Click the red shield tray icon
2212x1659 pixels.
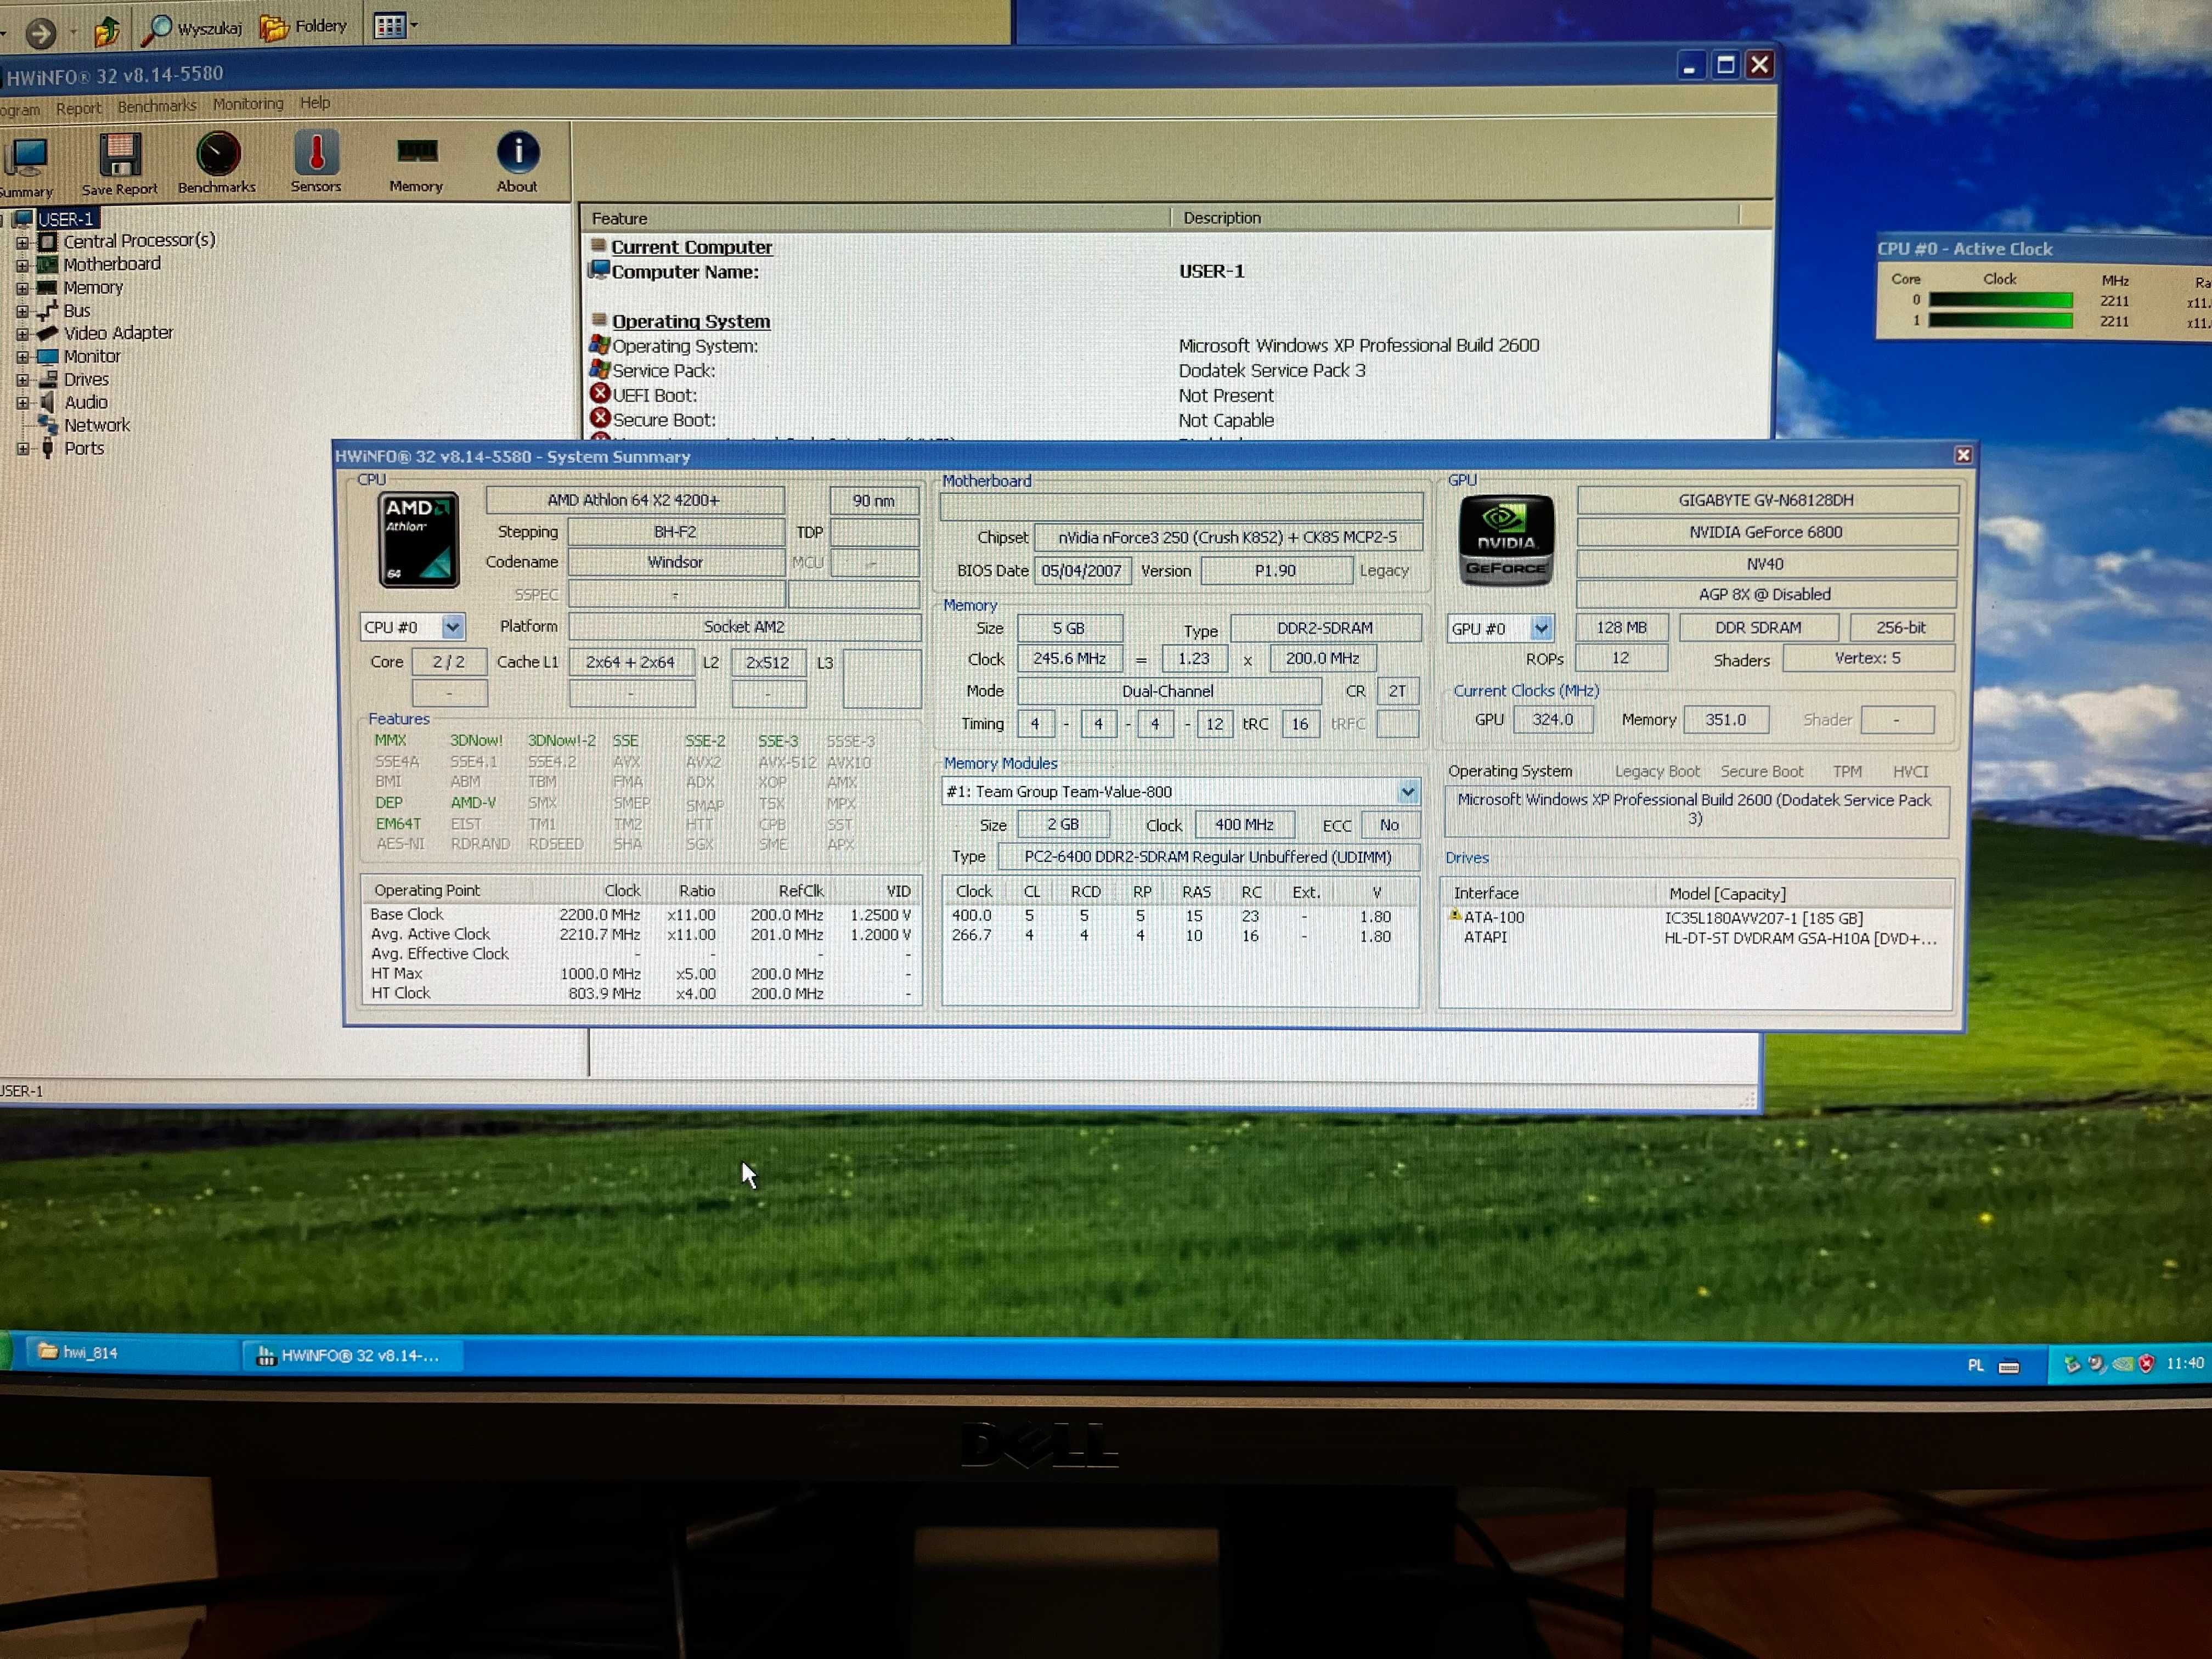click(x=2146, y=1363)
